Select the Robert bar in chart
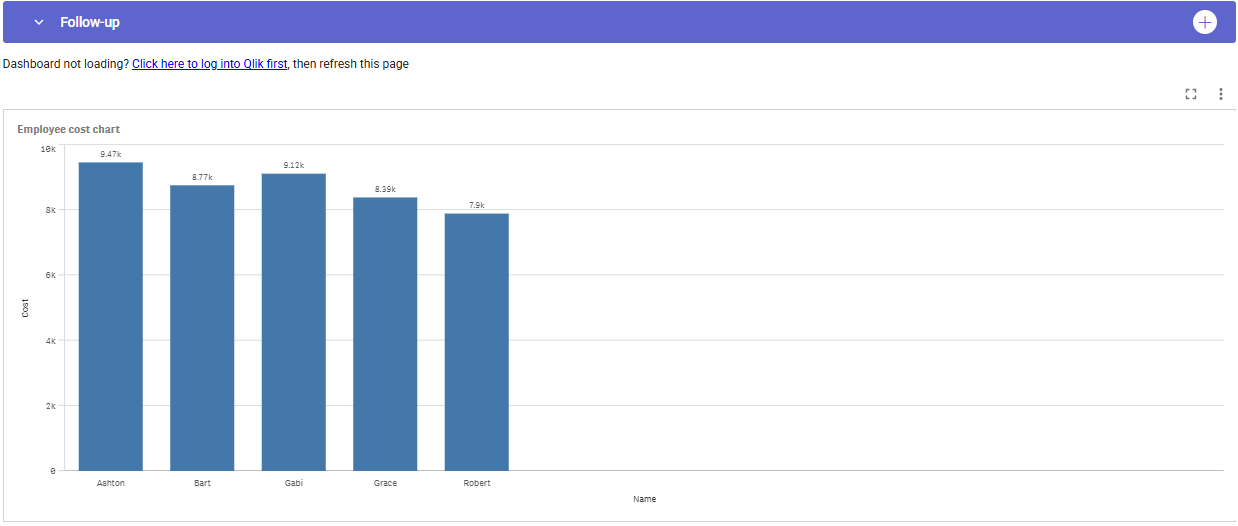This screenshot has height=526, width=1238. pos(477,342)
